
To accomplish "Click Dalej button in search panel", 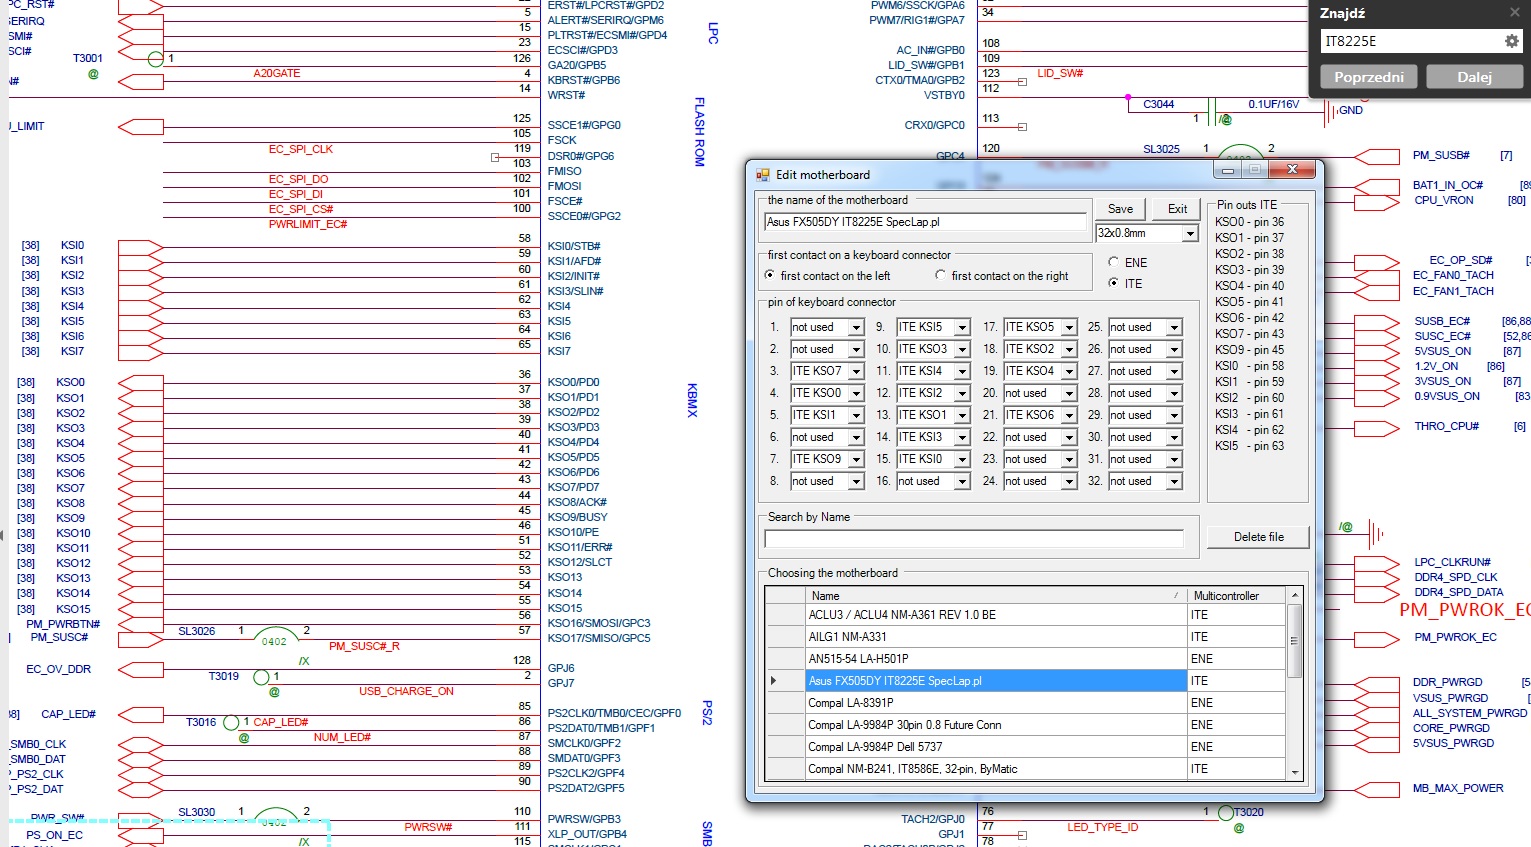I will click(1474, 77).
